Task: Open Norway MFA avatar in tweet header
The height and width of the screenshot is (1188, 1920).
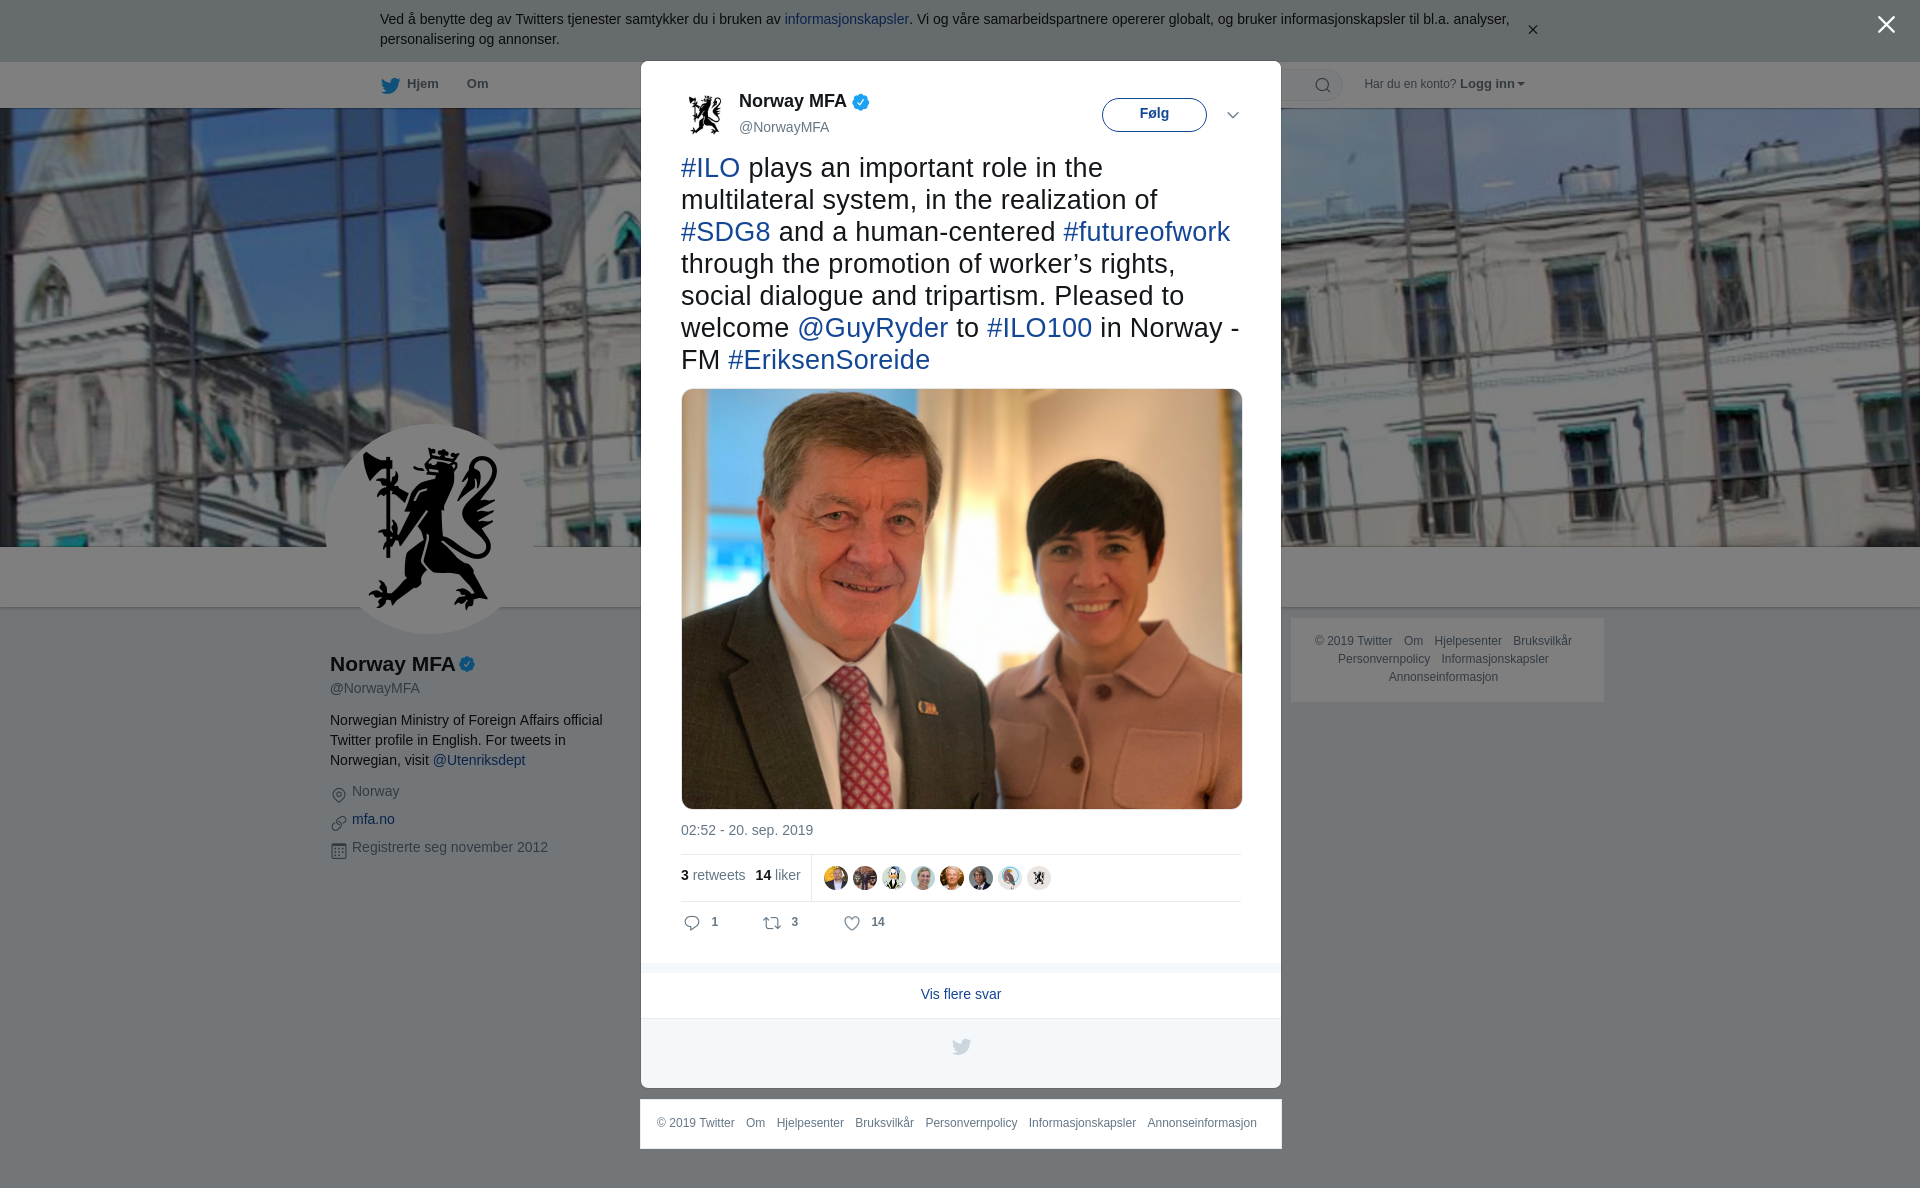Action: (x=705, y=114)
